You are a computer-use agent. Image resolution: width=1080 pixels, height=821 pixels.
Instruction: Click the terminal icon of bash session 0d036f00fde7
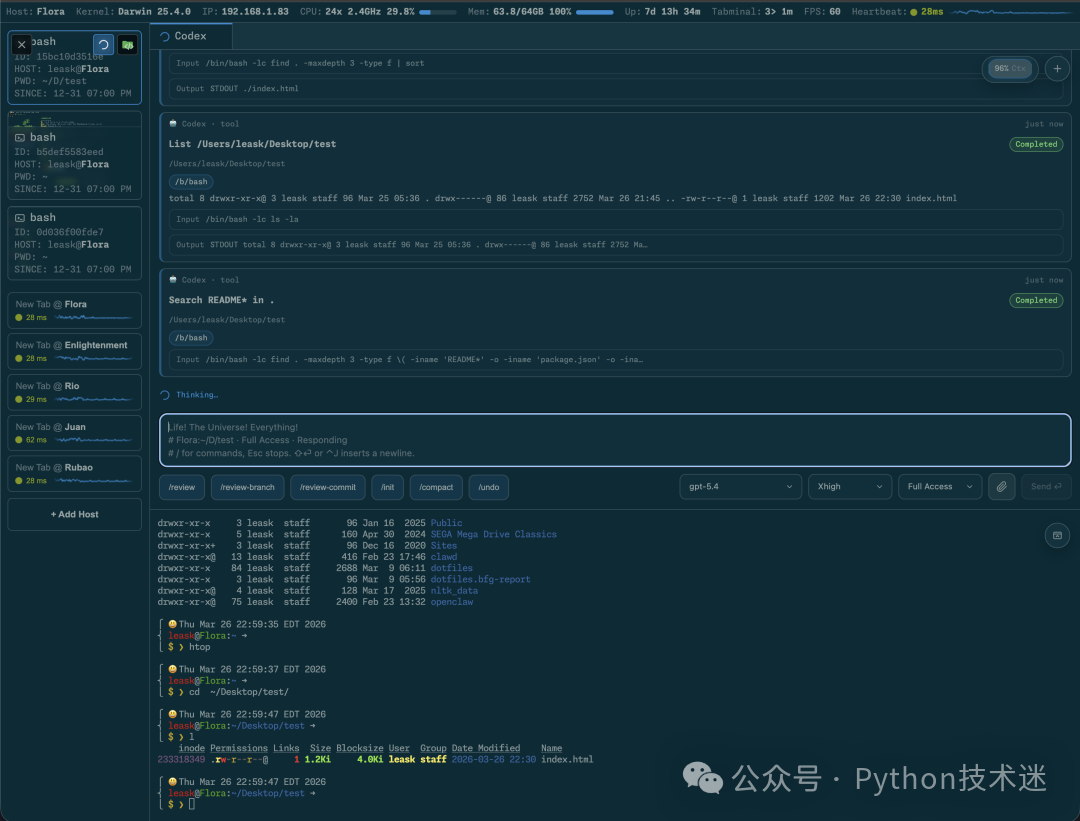point(20,218)
